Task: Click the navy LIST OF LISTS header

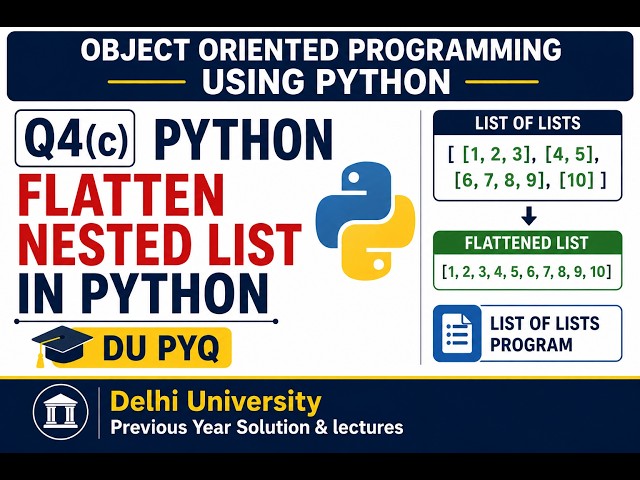Action: (527, 123)
